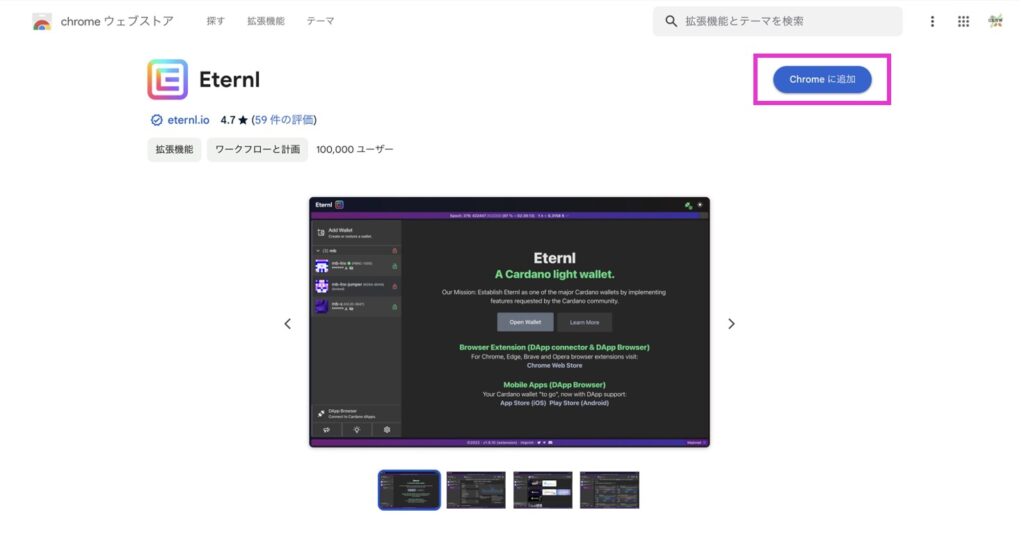Show the previous screenshot with left arrow

pos(287,324)
